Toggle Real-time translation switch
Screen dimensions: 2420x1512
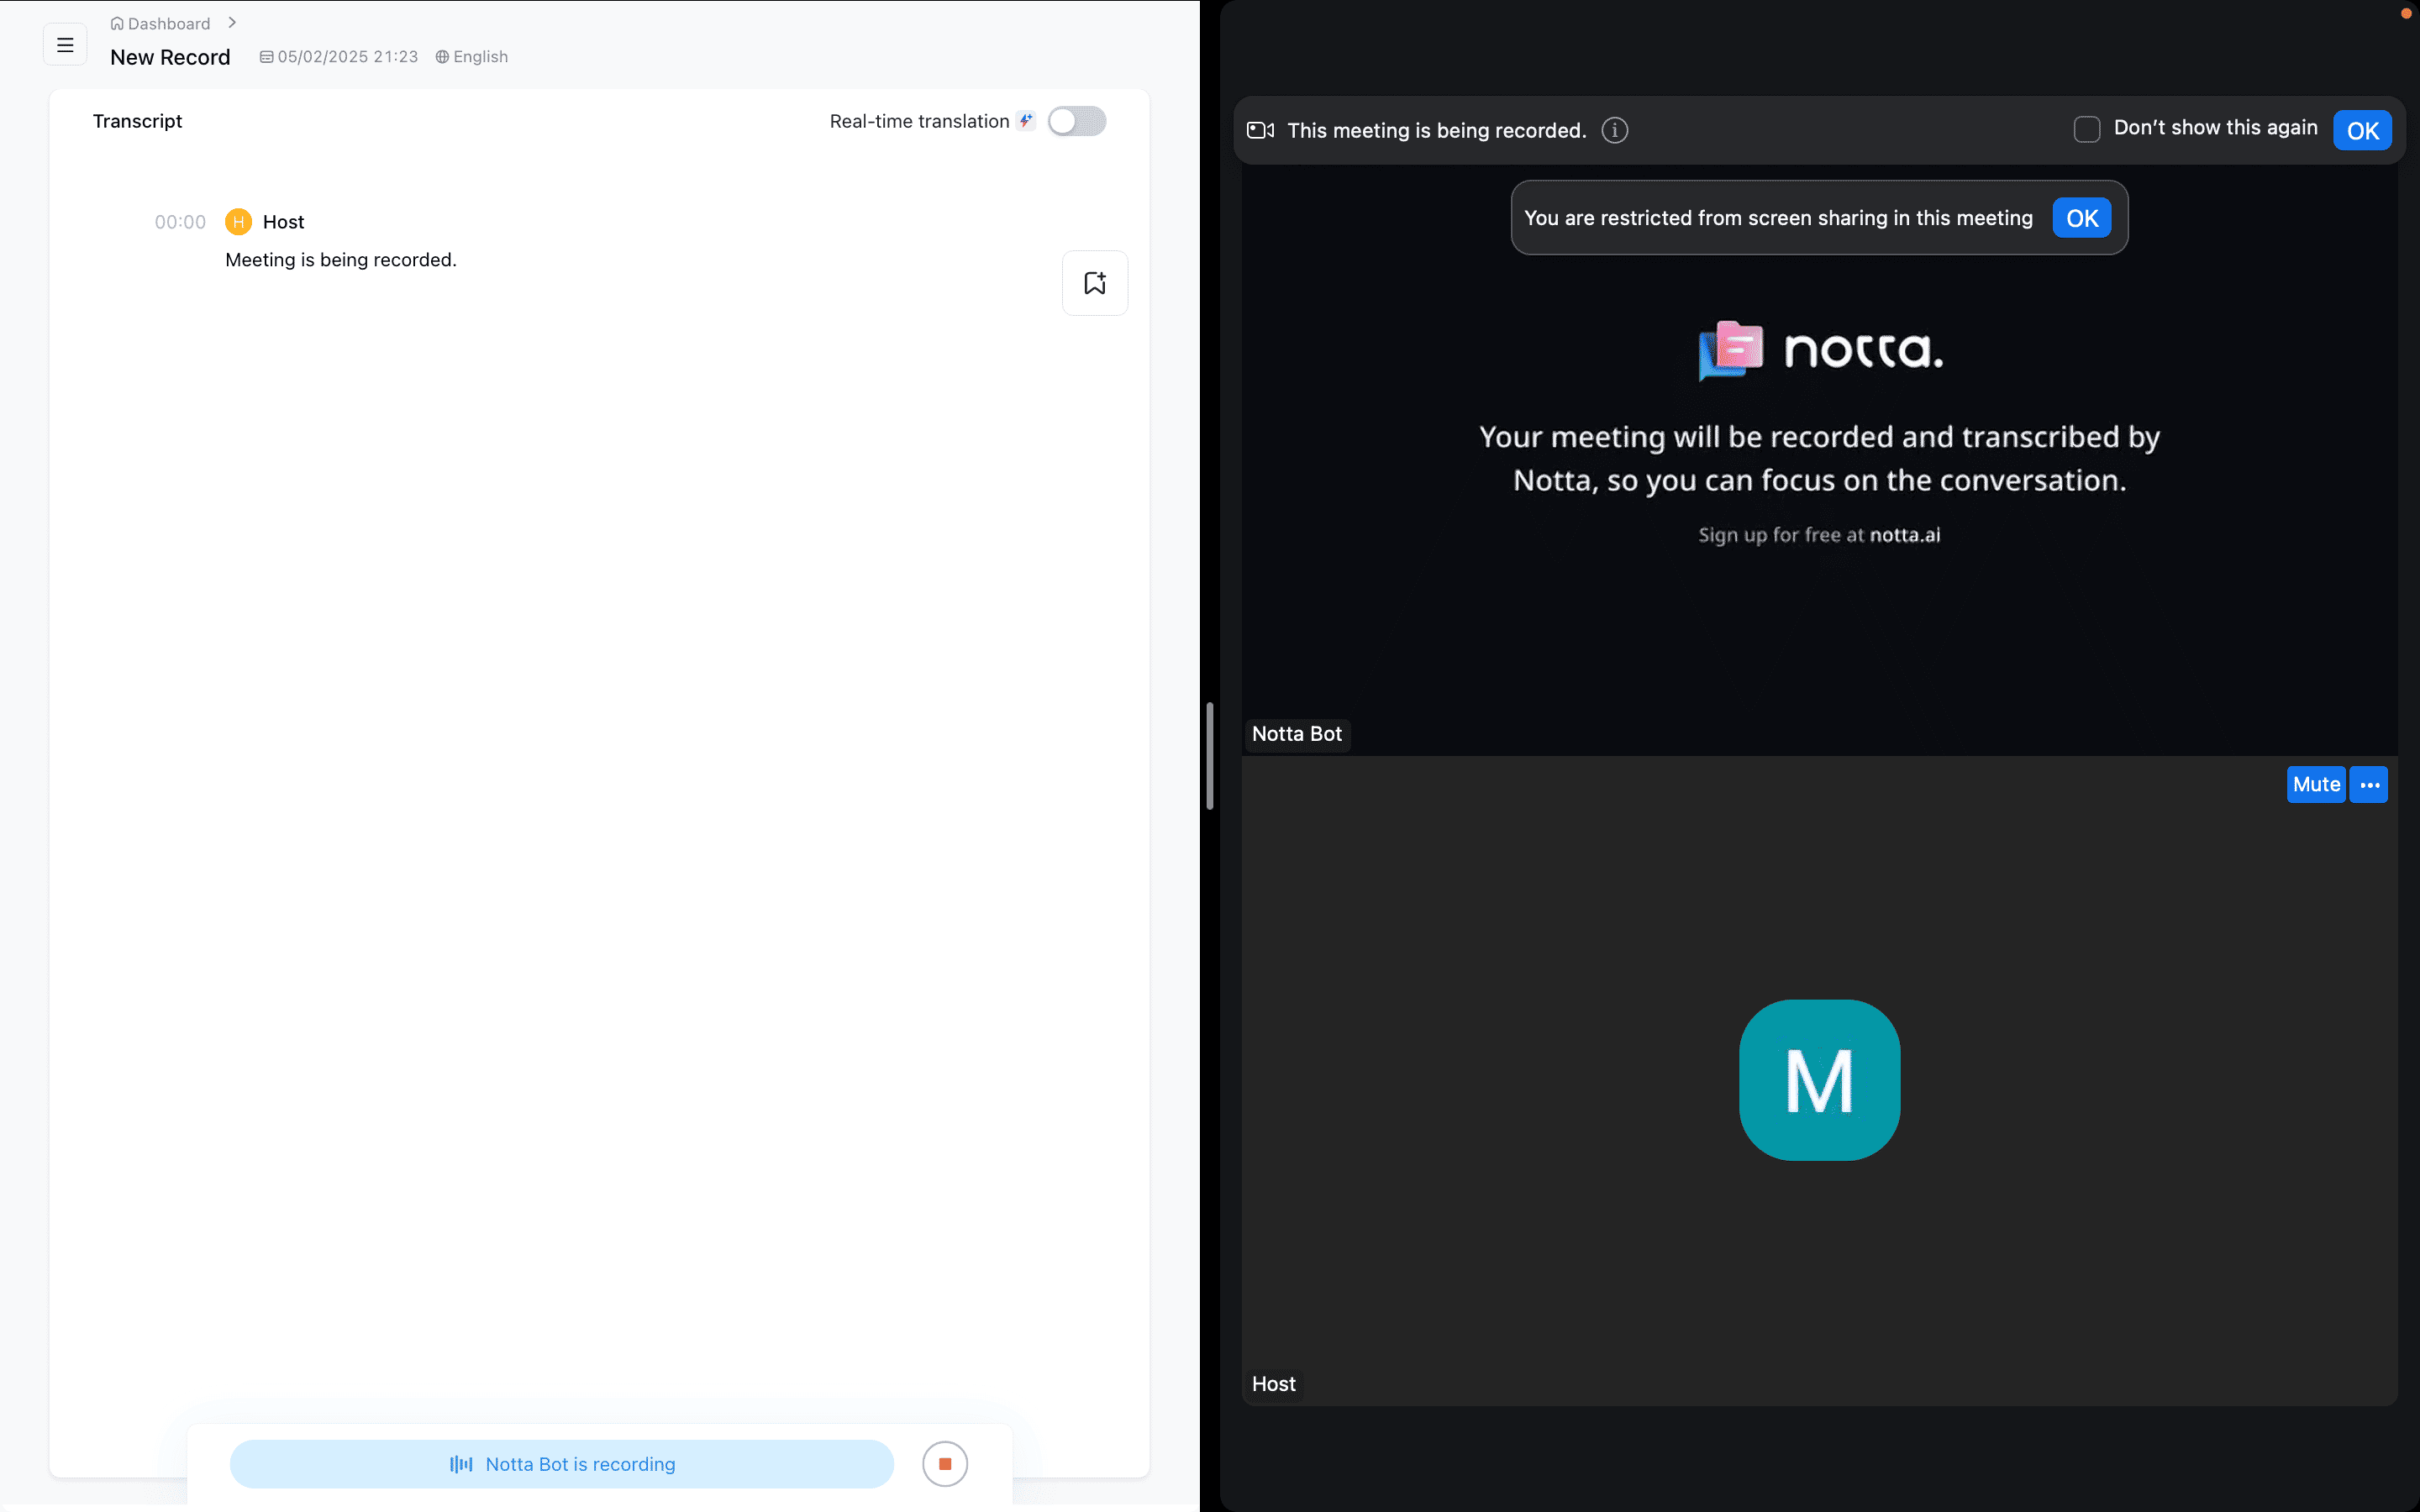tap(1077, 121)
